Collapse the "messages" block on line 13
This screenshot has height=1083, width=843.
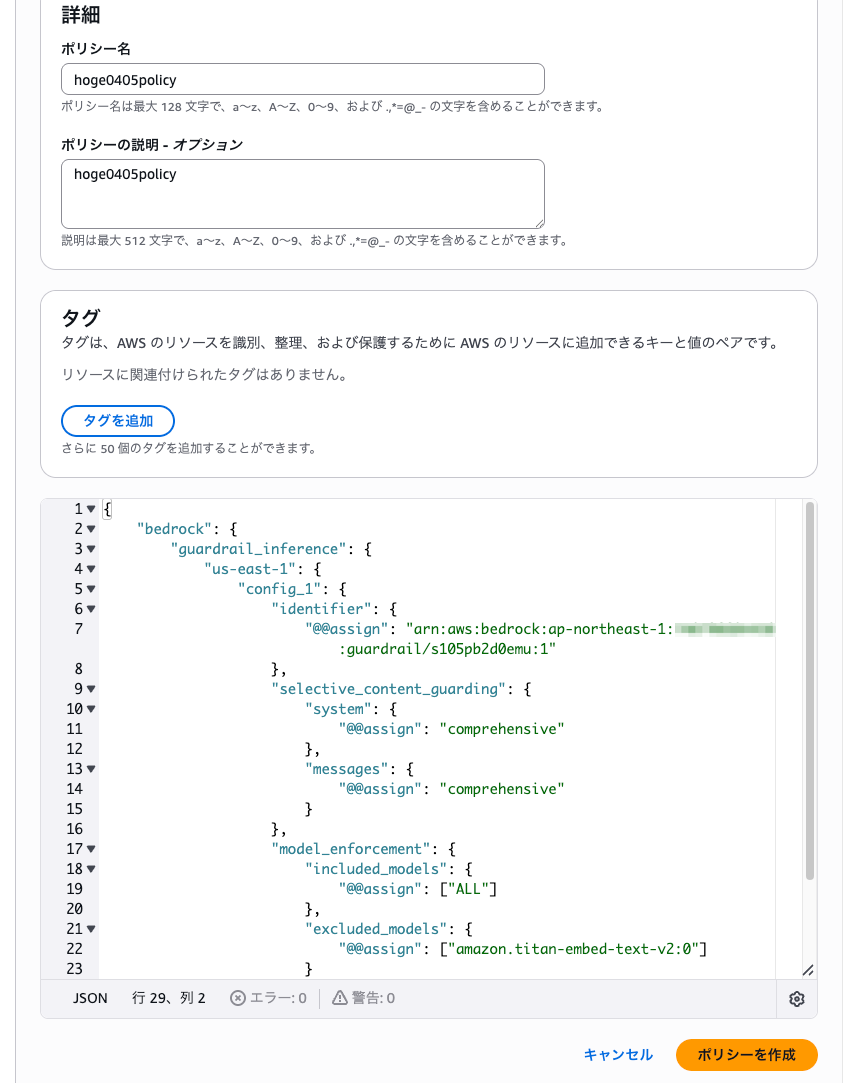click(92, 768)
